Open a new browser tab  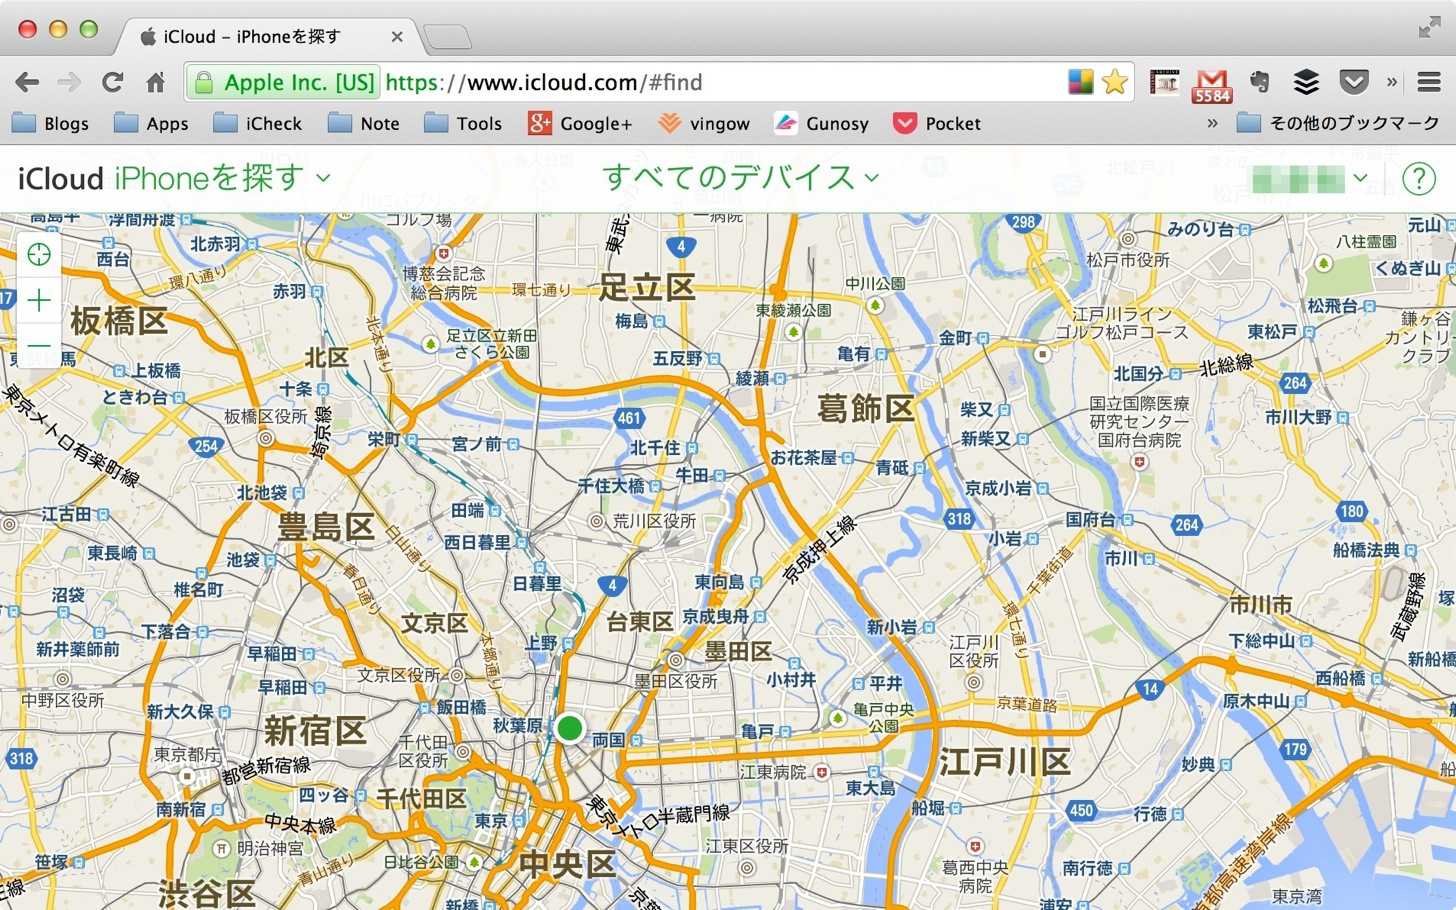pyautogui.click(x=447, y=37)
